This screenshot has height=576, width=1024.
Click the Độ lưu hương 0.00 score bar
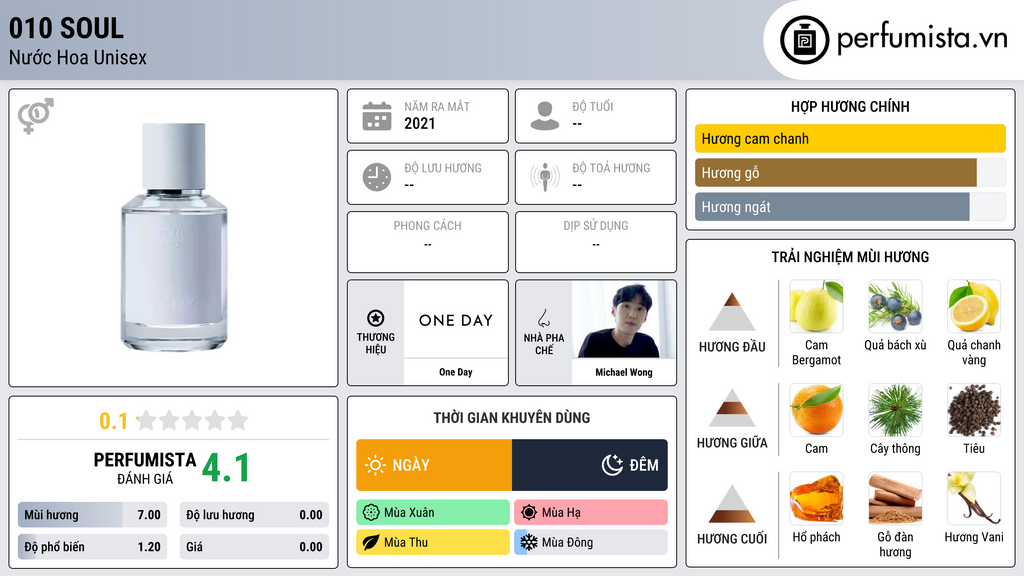[254, 515]
